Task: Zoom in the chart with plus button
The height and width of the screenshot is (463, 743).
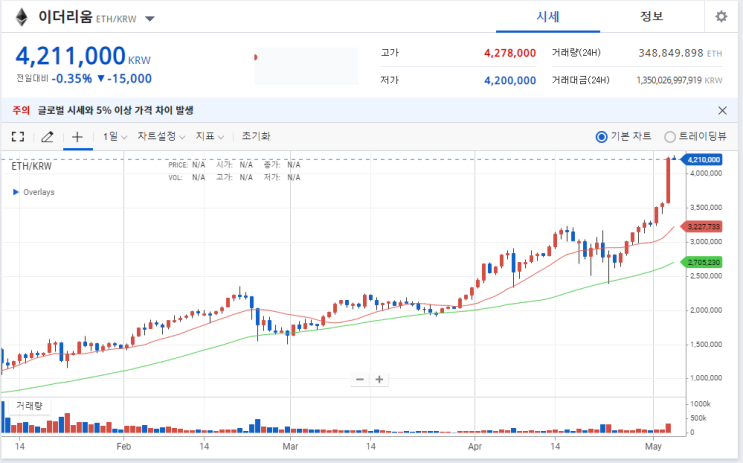Action: 379,379
